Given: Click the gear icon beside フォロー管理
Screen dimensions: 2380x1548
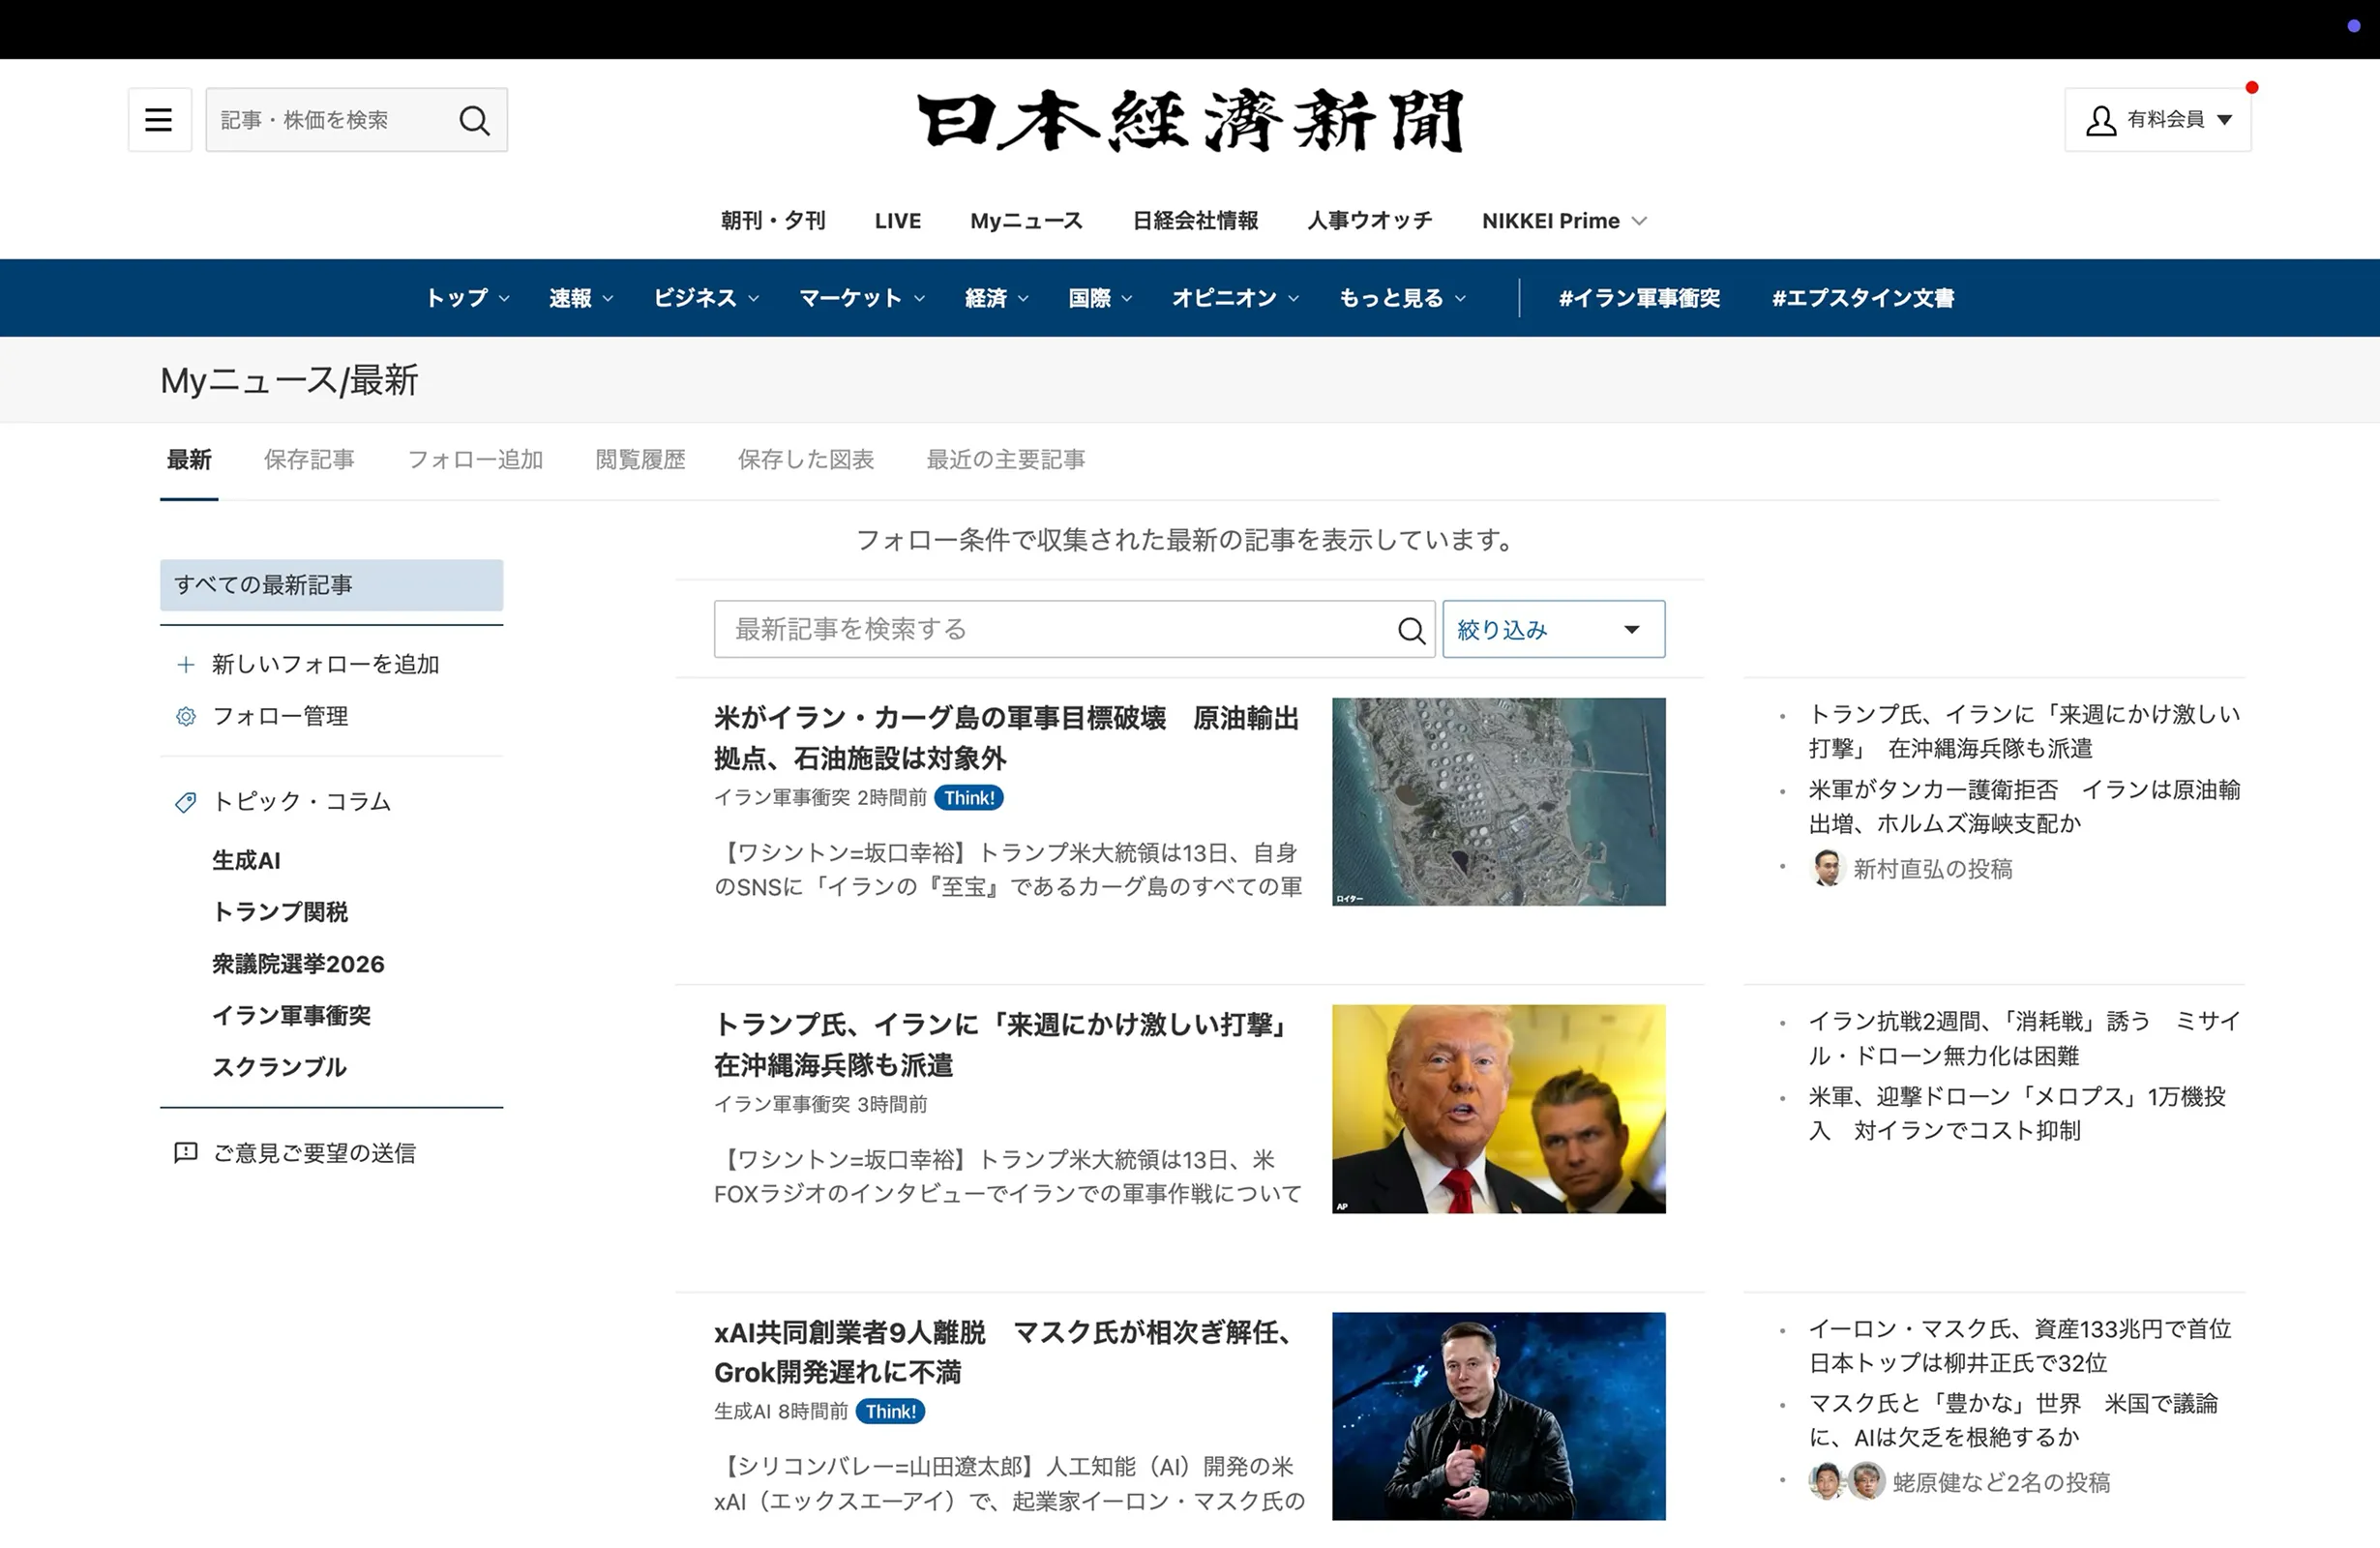Looking at the screenshot, I should [x=186, y=716].
